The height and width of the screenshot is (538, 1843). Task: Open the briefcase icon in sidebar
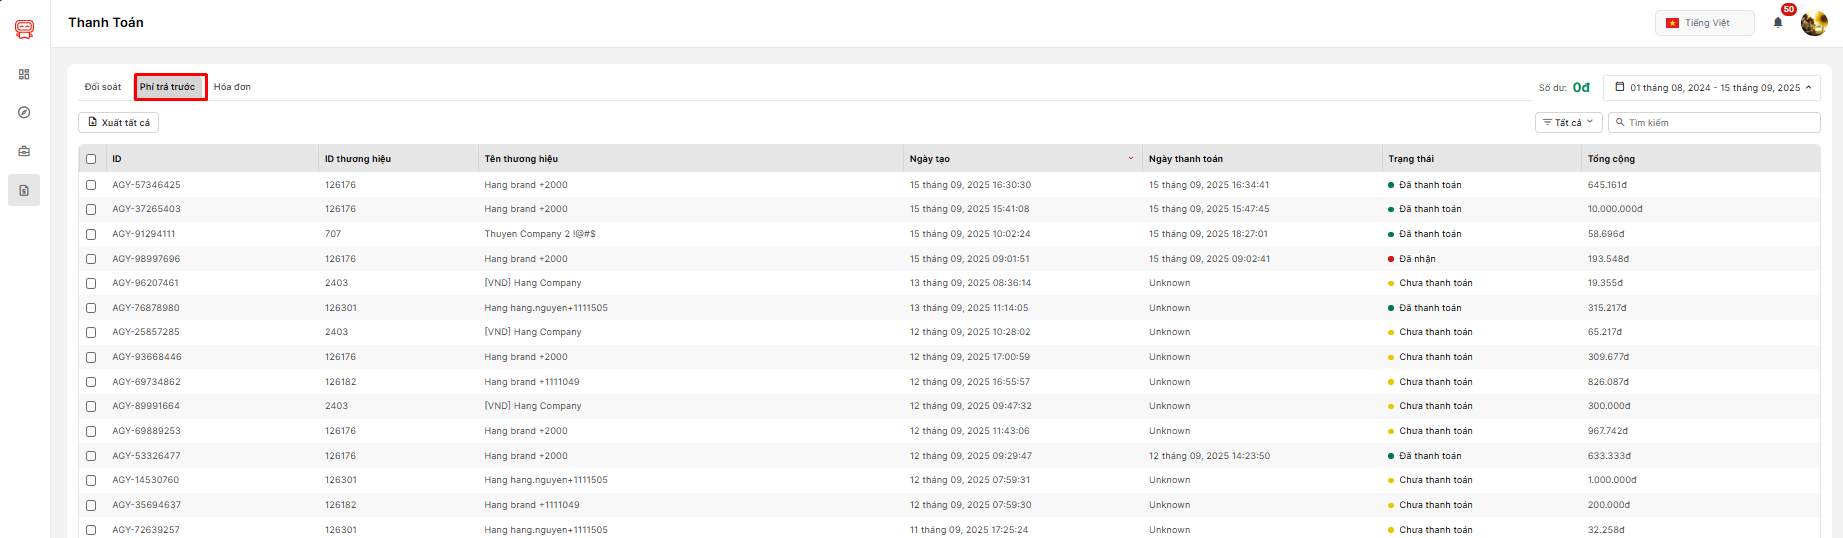coord(24,151)
